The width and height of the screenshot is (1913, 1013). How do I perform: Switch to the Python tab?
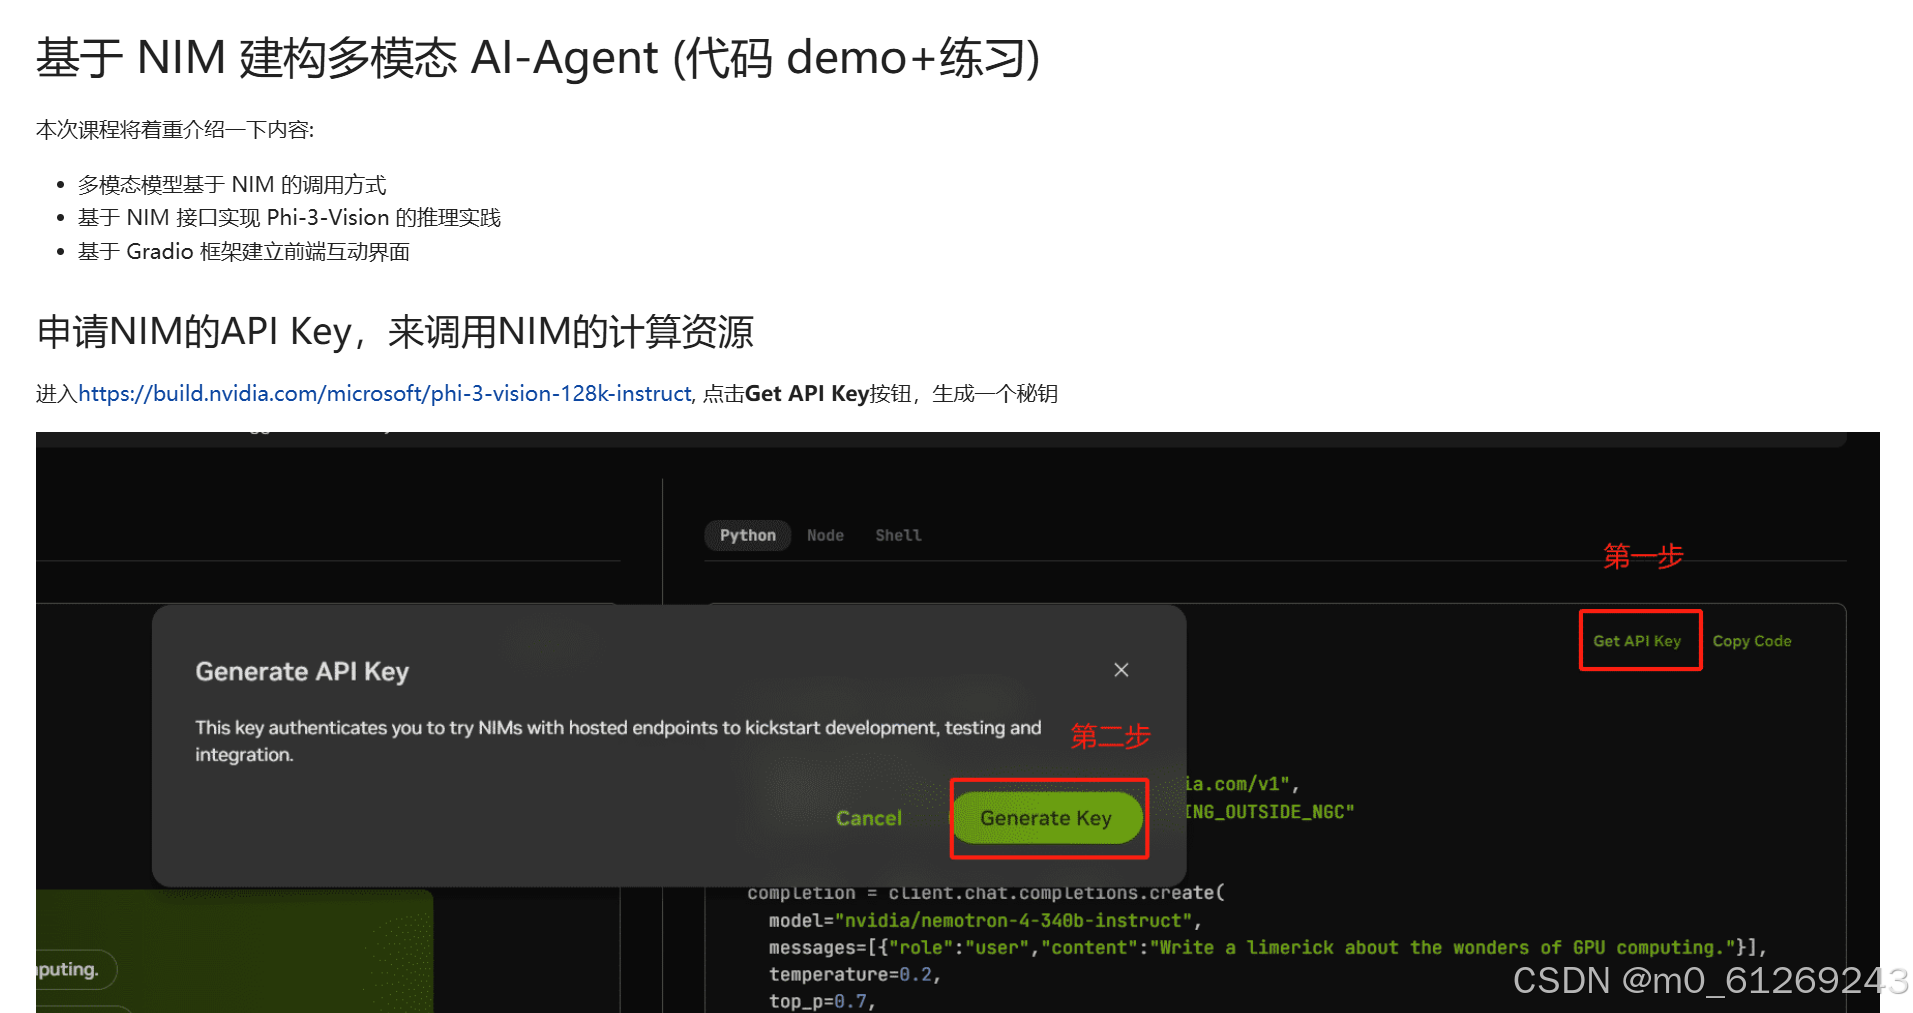pyautogui.click(x=748, y=535)
